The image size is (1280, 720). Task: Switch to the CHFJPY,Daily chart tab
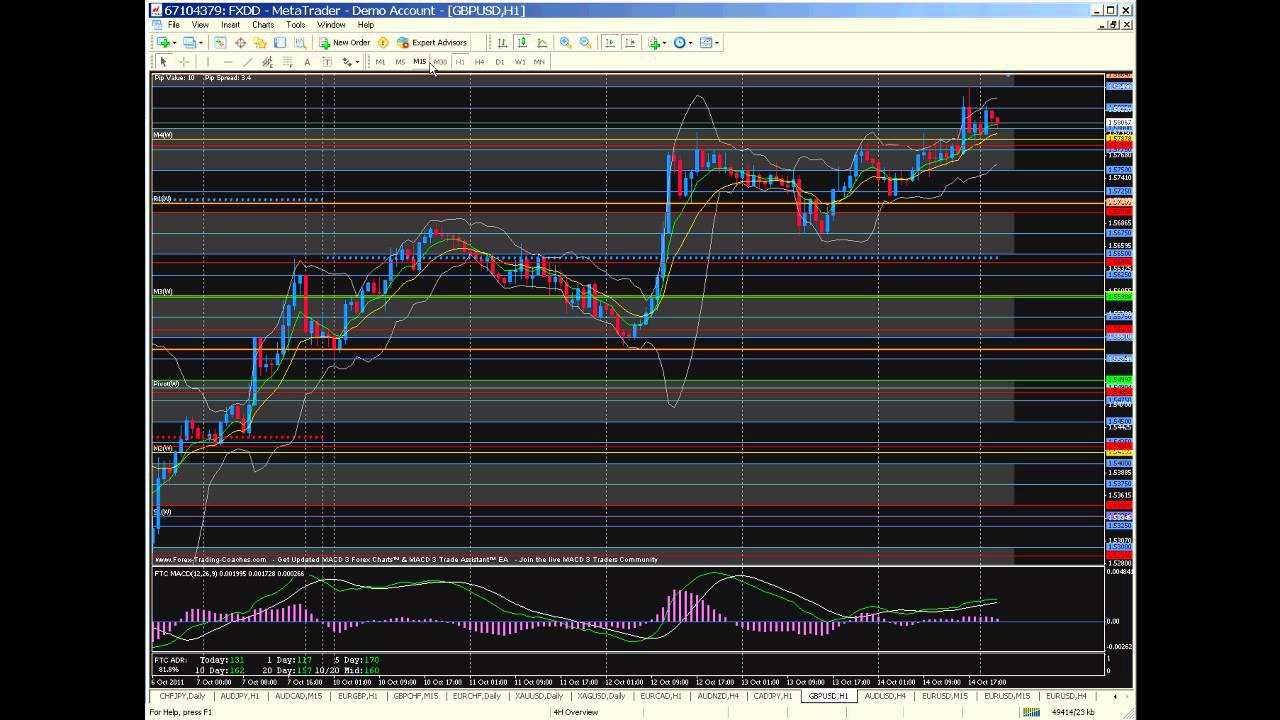pyautogui.click(x=182, y=696)
